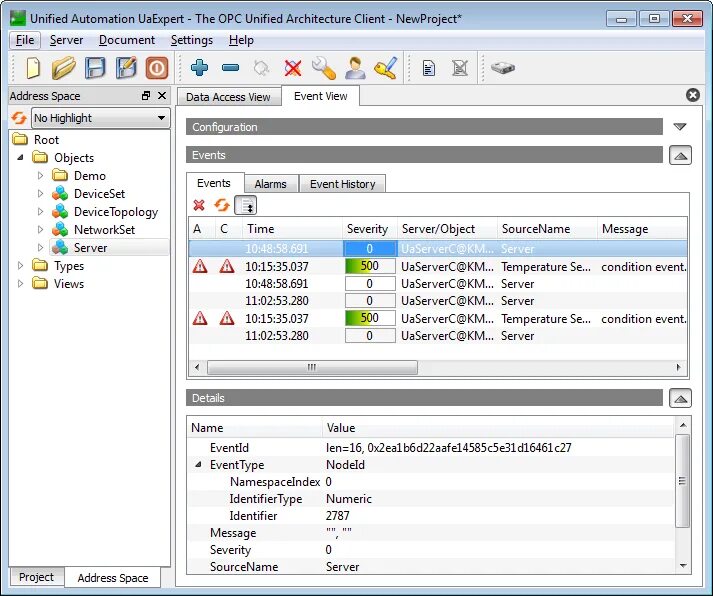Viewport: 713px width, 596px height.
Task: Click the blue plus Add Server icon
Action: [x=200, y=68]
